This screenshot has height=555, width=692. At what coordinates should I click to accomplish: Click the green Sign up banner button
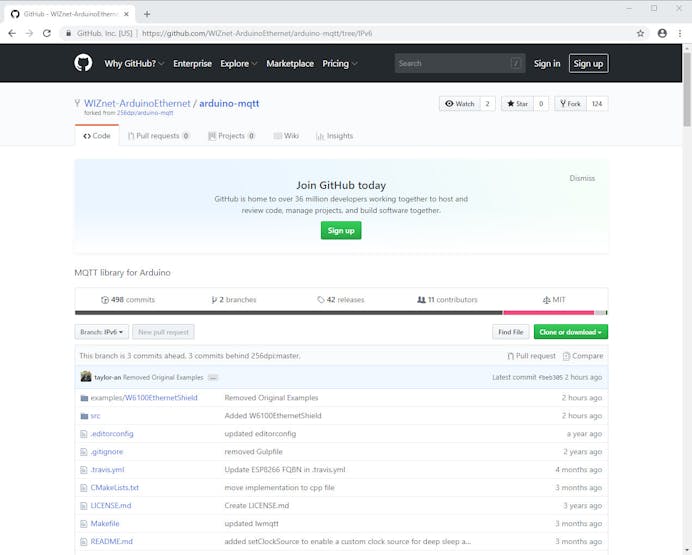tap(341, 230)
